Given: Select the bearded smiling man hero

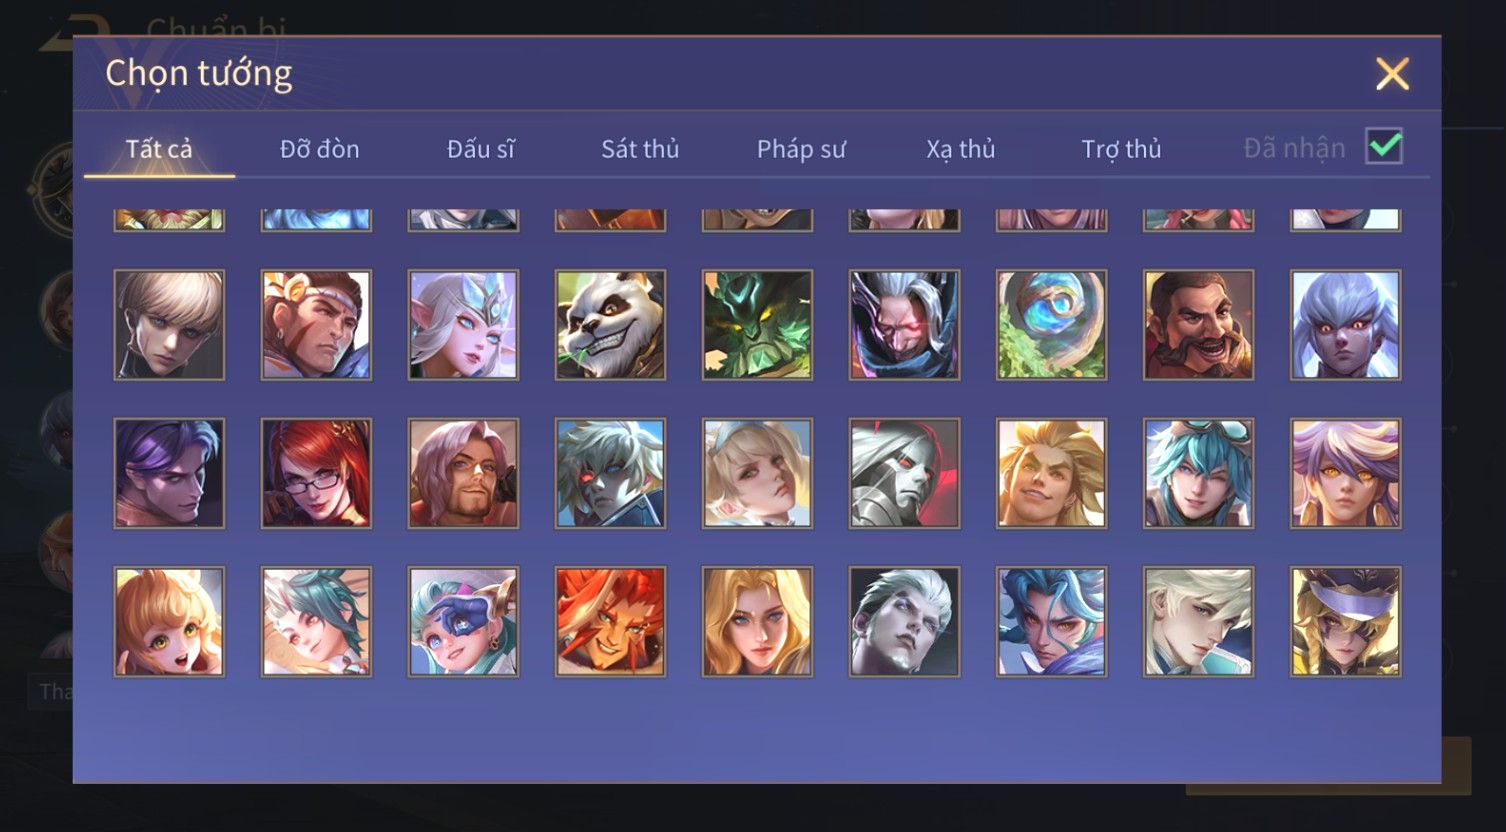Looking at the screenshot, I should click(1198, 325).
